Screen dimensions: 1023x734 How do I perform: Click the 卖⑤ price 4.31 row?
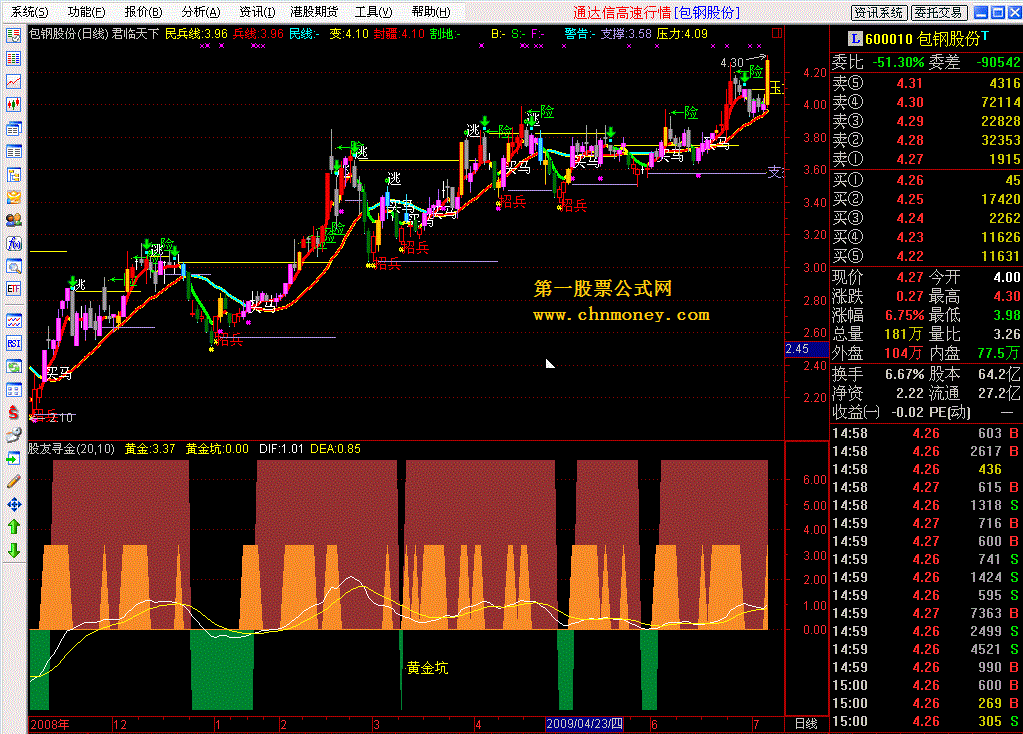click(x=926, y=84)
